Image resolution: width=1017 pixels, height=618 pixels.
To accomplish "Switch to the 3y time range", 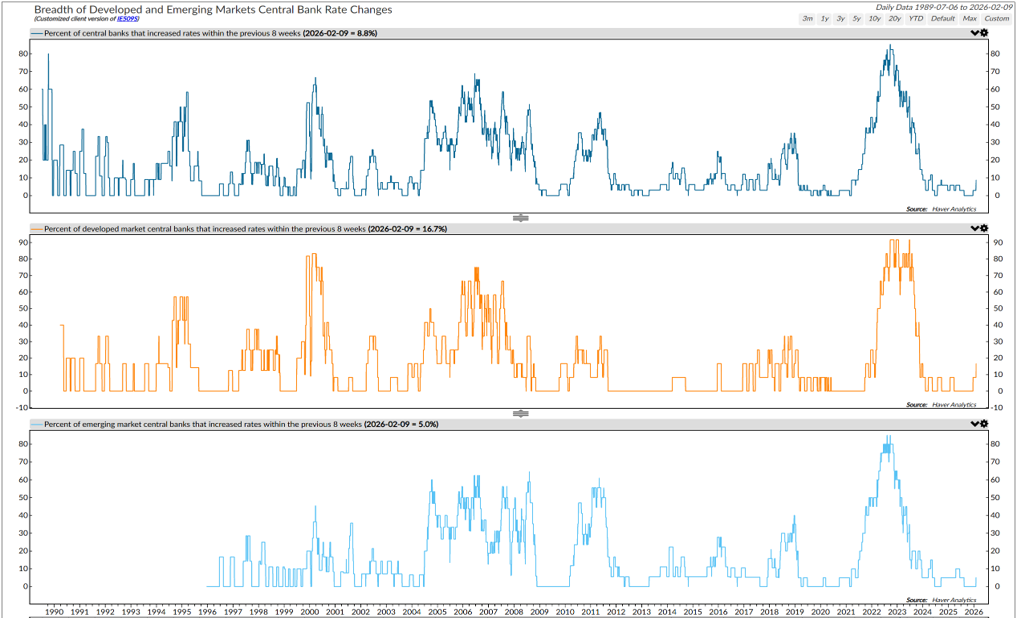I will [x=840, y=19].
